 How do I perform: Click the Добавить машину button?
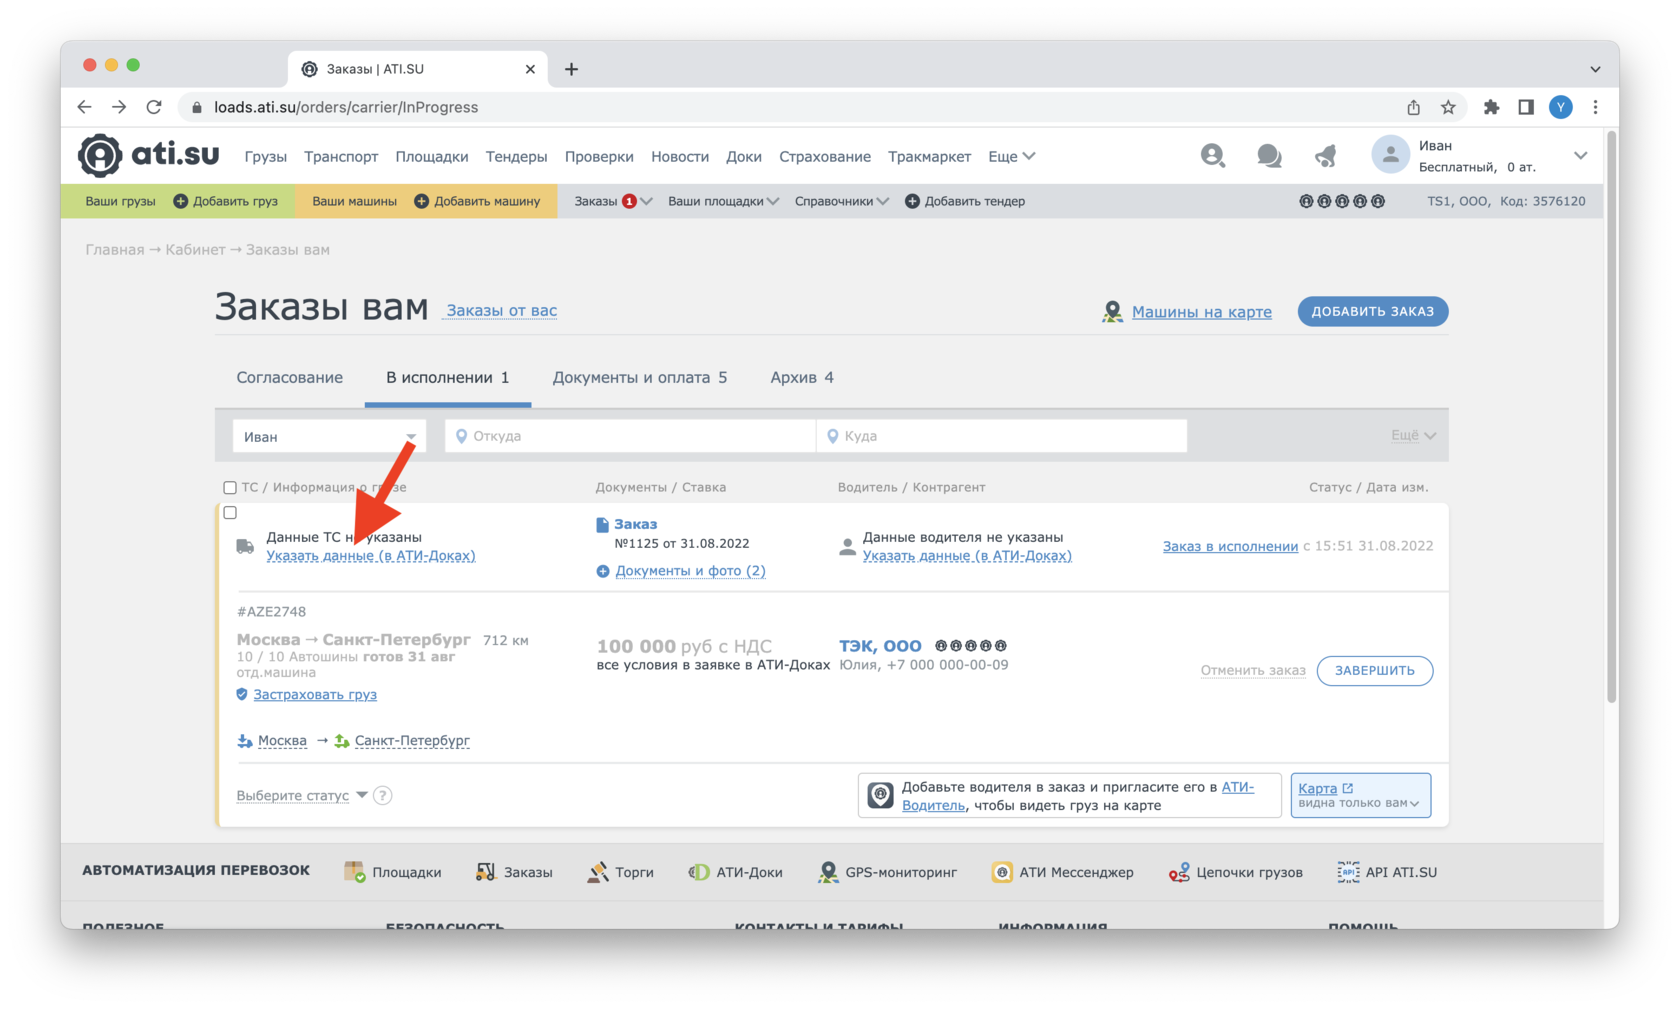(x=477, y=201)
